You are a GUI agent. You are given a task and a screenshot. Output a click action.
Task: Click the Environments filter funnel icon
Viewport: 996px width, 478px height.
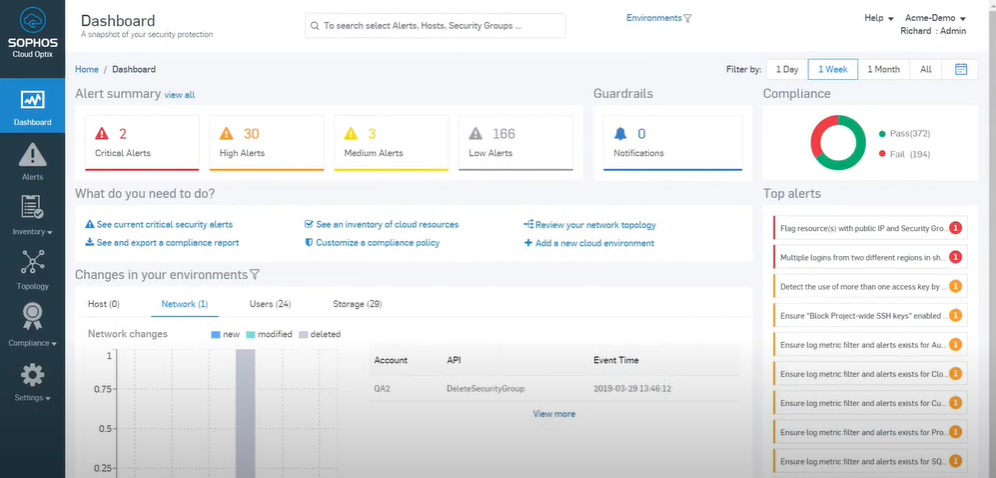coord(687,18)
